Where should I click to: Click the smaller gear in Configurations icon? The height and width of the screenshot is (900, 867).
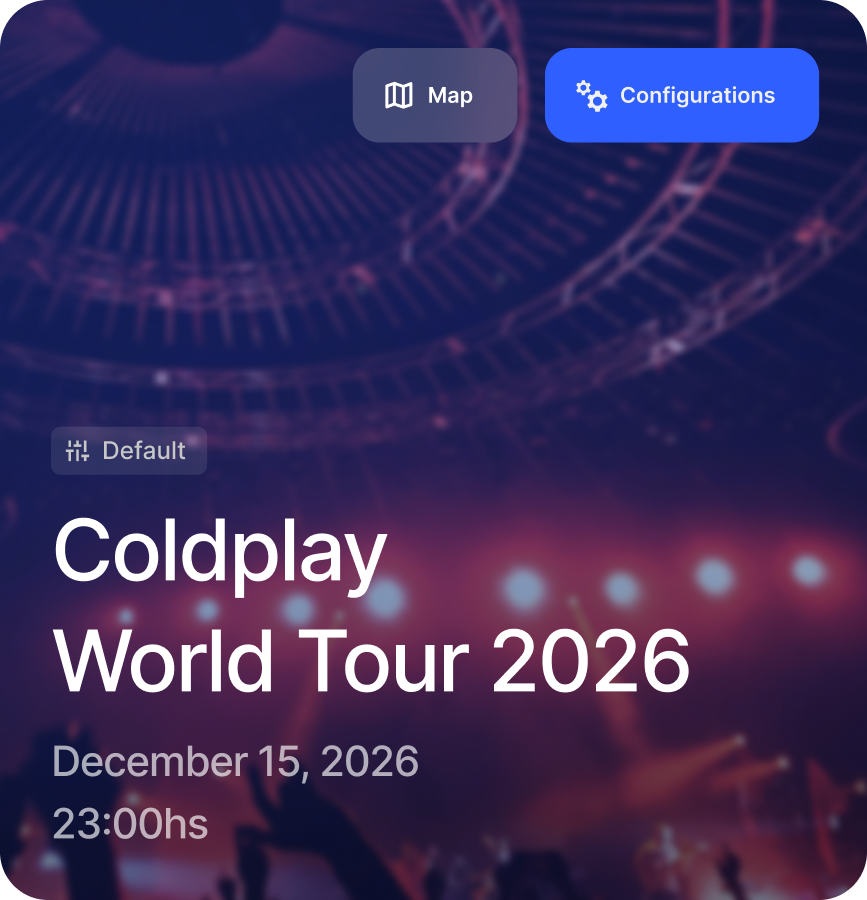583,88
